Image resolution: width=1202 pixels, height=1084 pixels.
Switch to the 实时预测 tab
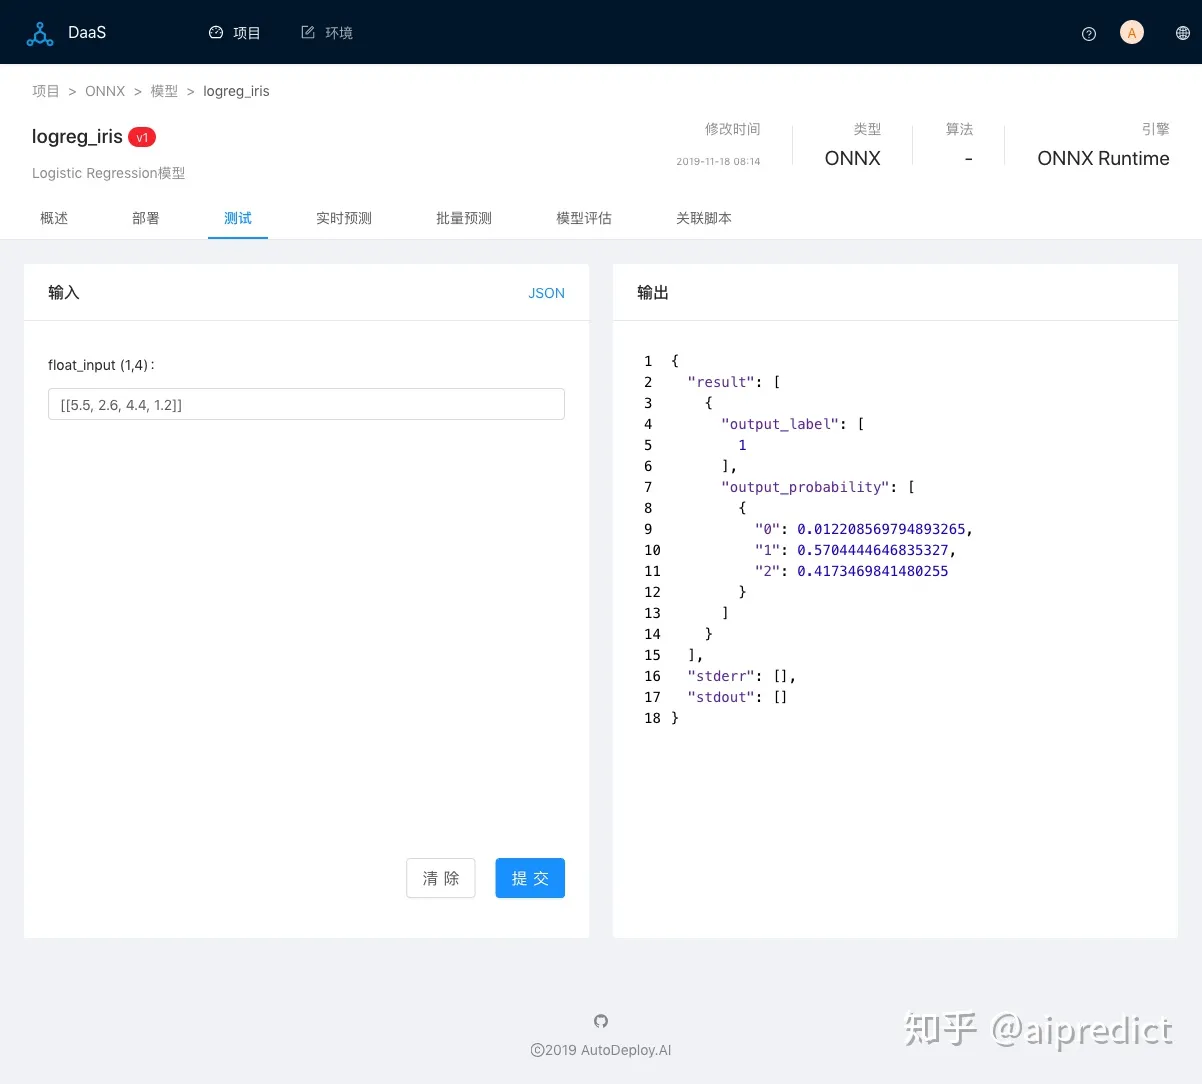pyautogui.click(x=344, y=218)
